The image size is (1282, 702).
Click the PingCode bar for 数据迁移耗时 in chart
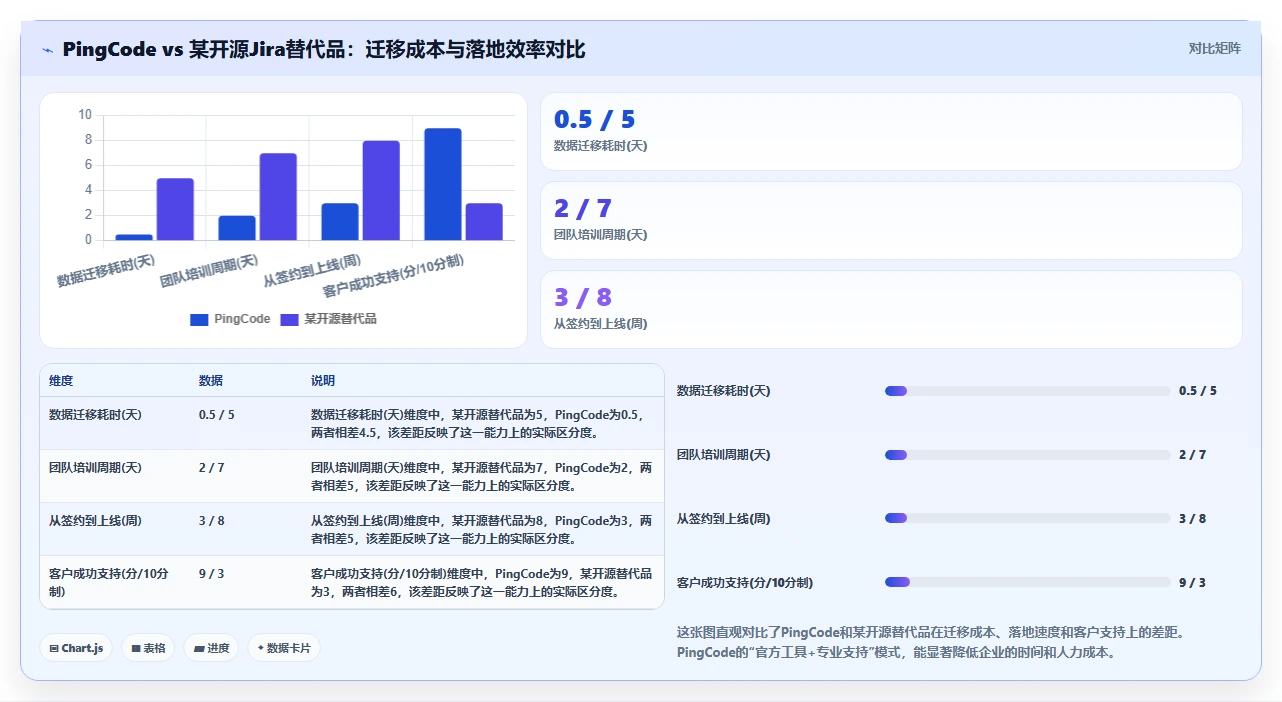[134, 237]
